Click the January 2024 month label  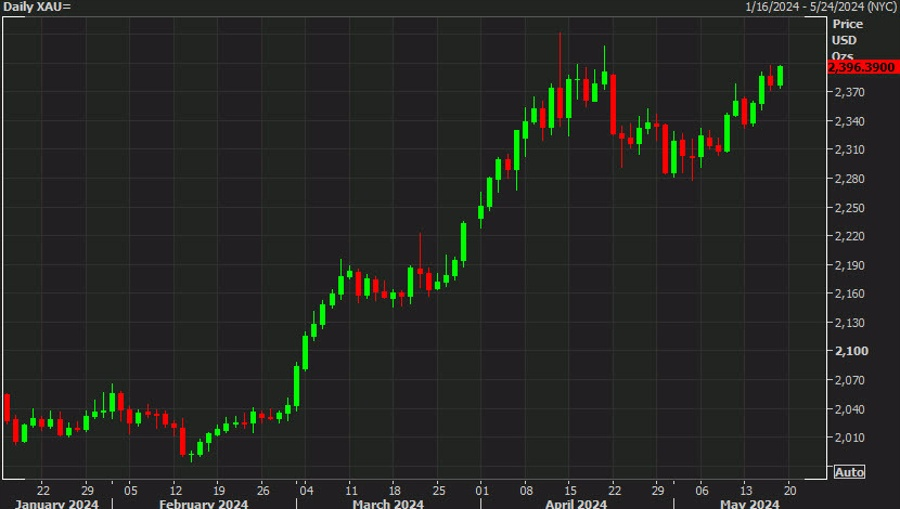(x=56, y=504)
